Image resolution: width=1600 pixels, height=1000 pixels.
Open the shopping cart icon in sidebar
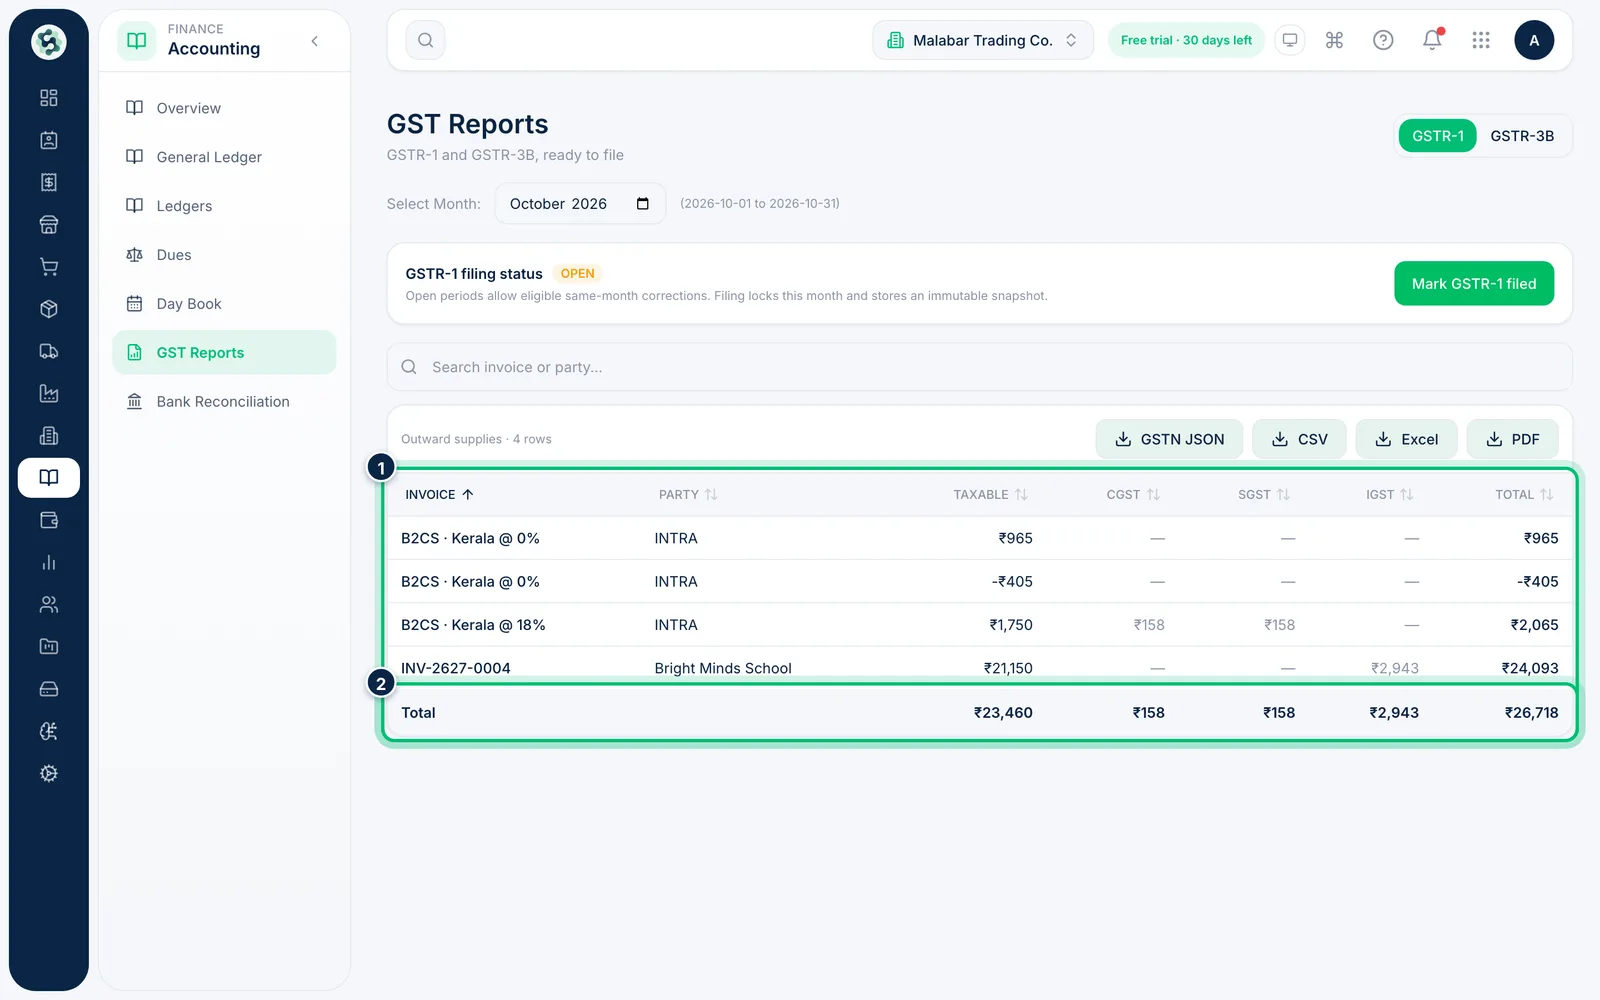click(x=48, y=267)
